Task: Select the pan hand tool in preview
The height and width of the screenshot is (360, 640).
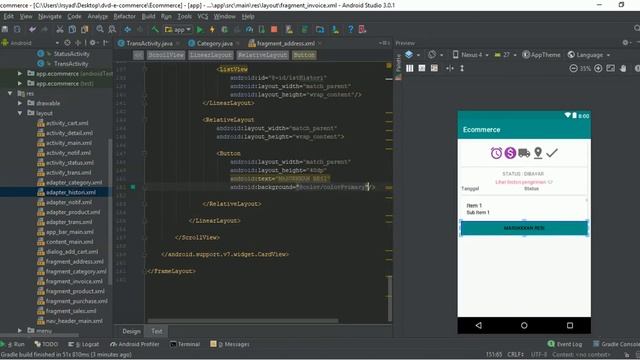Action: (623, 69)
